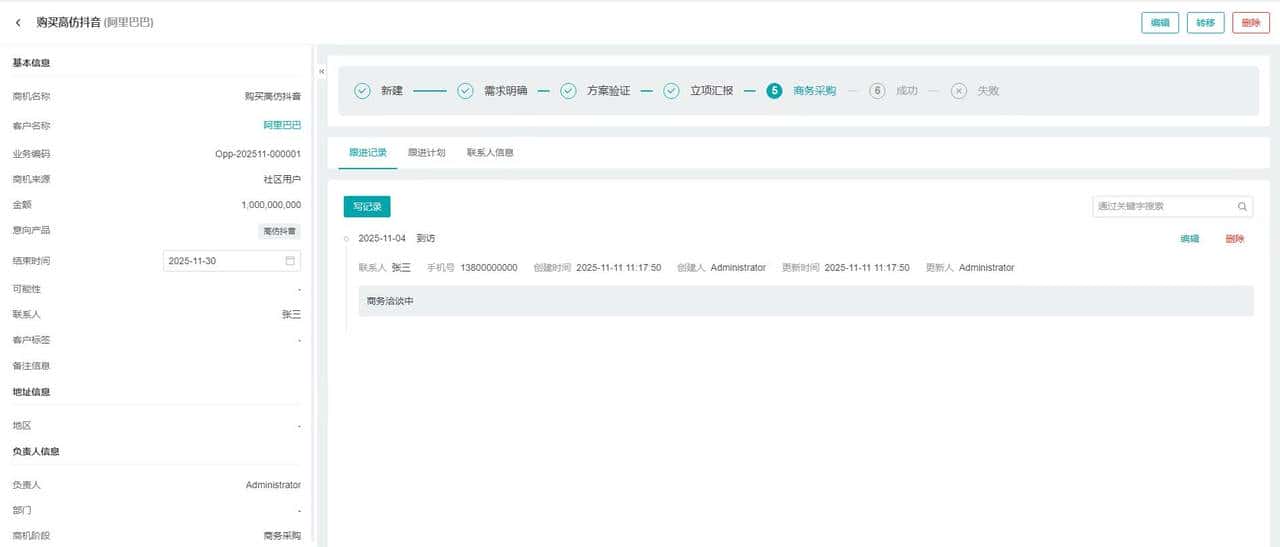Click the X circle for 失败 stage
The width and height of the screenshot is (1280, 547).
(959, 91)
